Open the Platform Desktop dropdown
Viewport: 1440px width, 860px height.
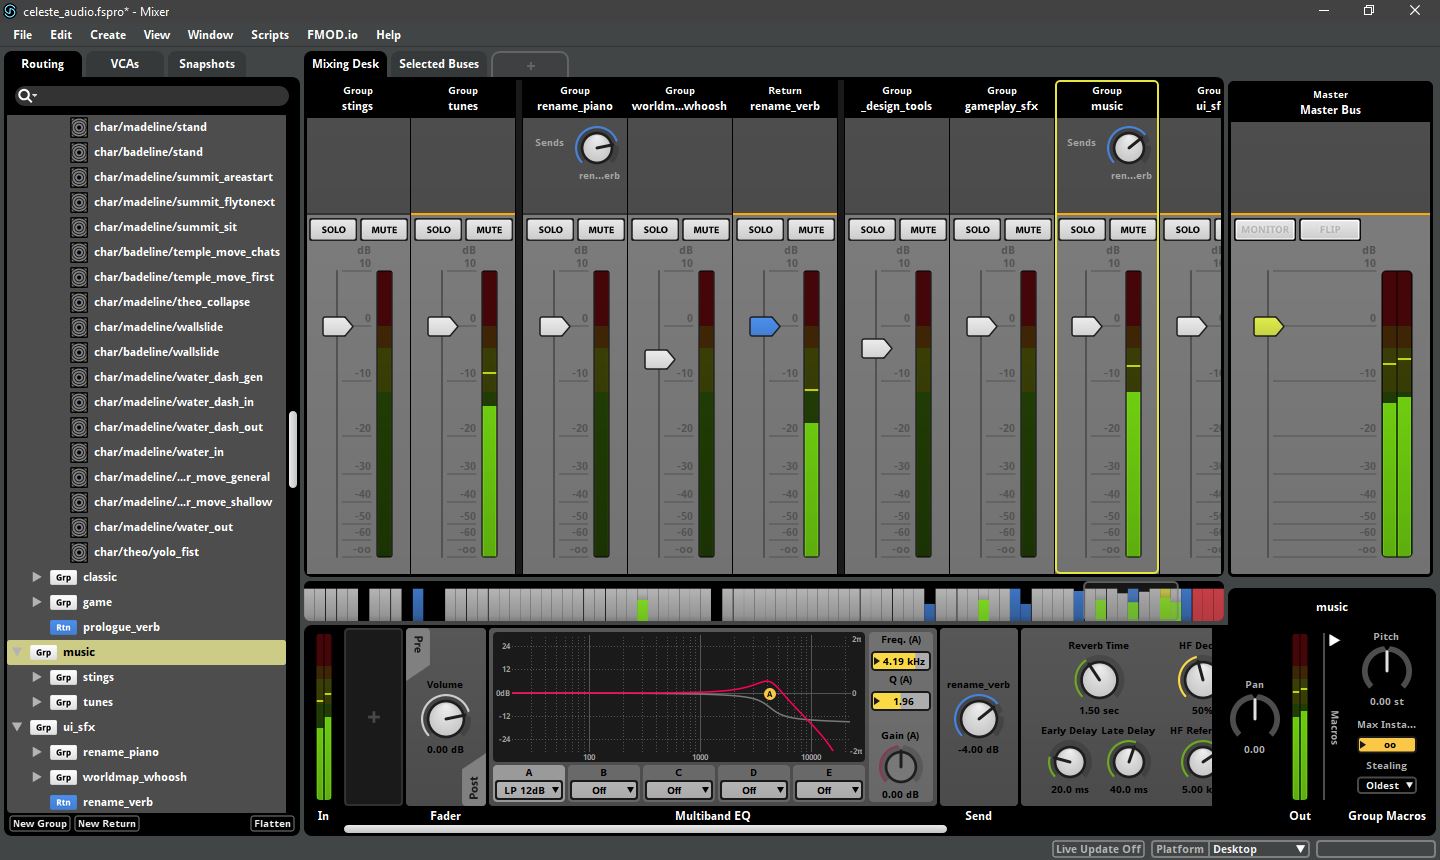click(1257, 848)
